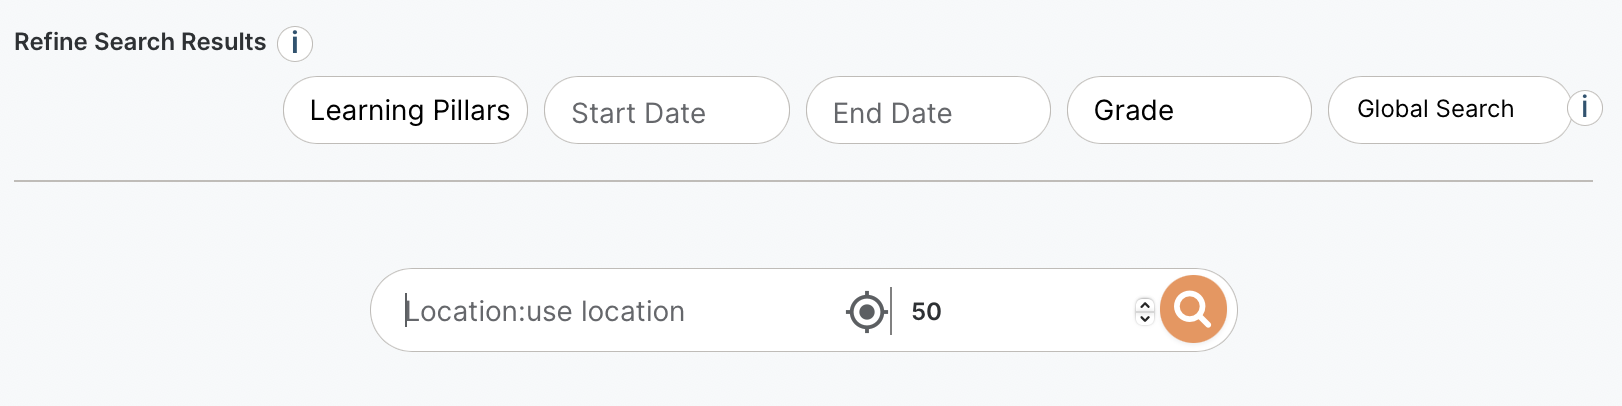Click the 'Location:use location' placeholder text
The width and height of the screenshot is (1622, 406).
[546, 312]
